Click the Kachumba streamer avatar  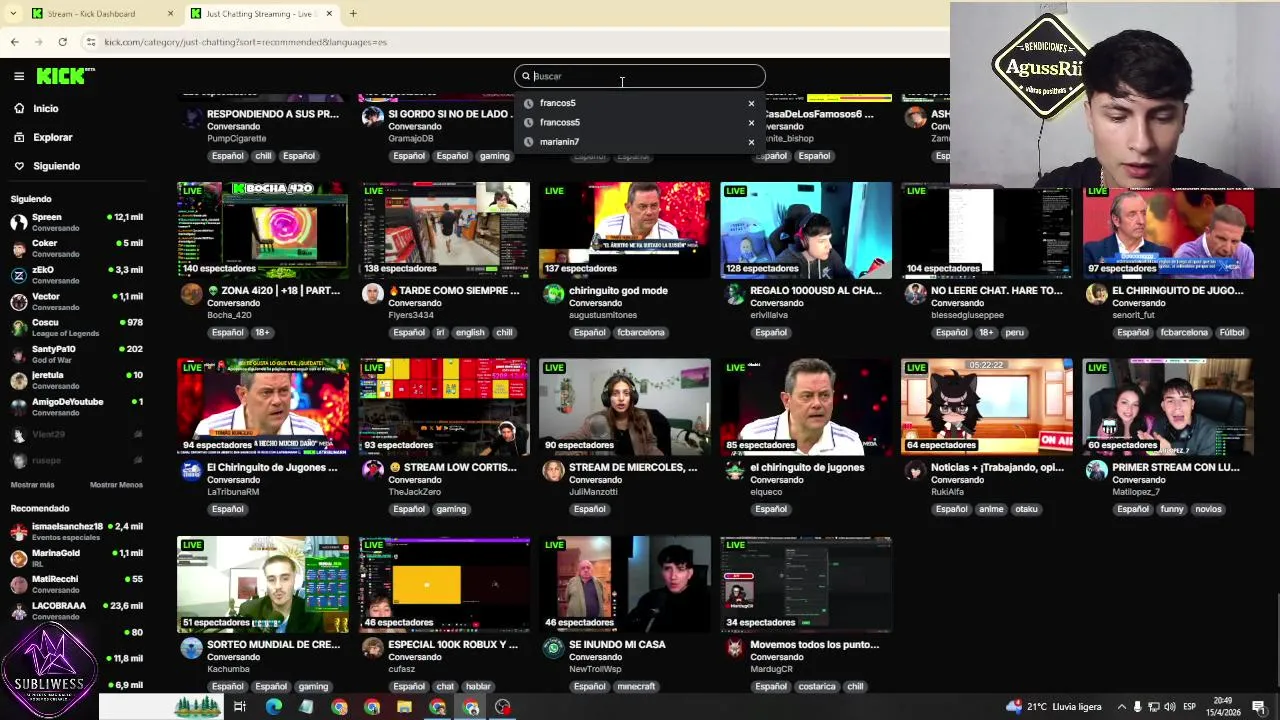tap(191, 648)
